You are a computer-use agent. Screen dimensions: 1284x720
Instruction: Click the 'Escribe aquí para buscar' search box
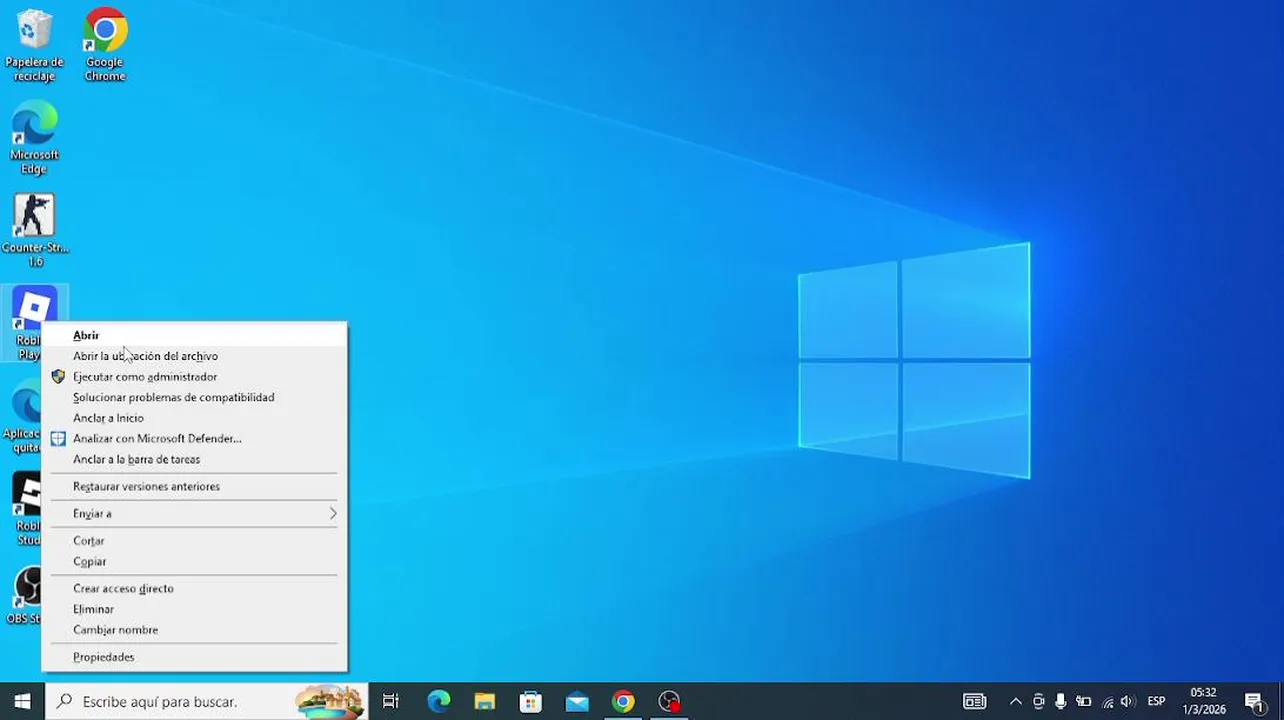pos(207,701)
